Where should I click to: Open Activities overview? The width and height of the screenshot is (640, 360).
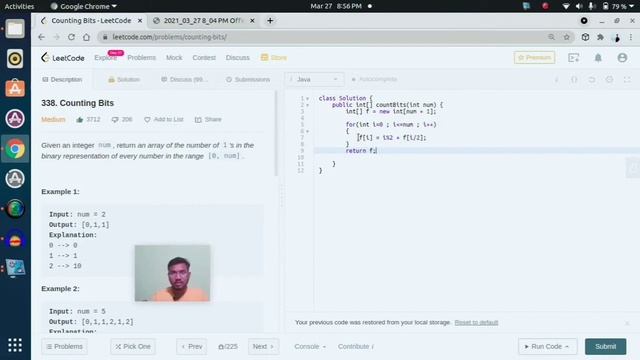click(19, 6)
